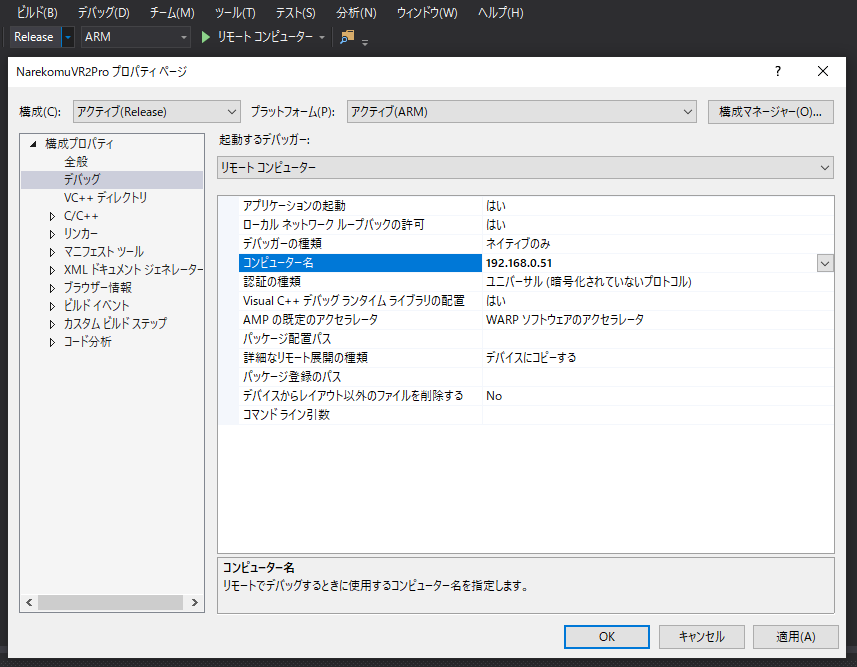Click the find in files toolbar icon
This screenshot has height=667, width=857.
pos(347,37)
